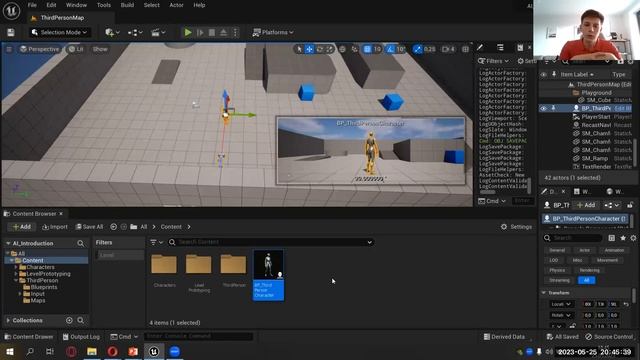This screenshot has height=360, width=640.
Task: Toggle Details property matrix grid icon
Action: pyautogui.click(x=611, y=238)
